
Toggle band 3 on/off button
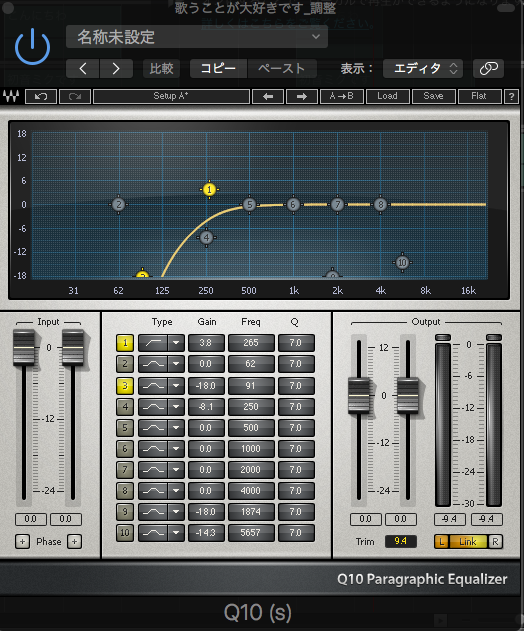[x=125, y=386]
